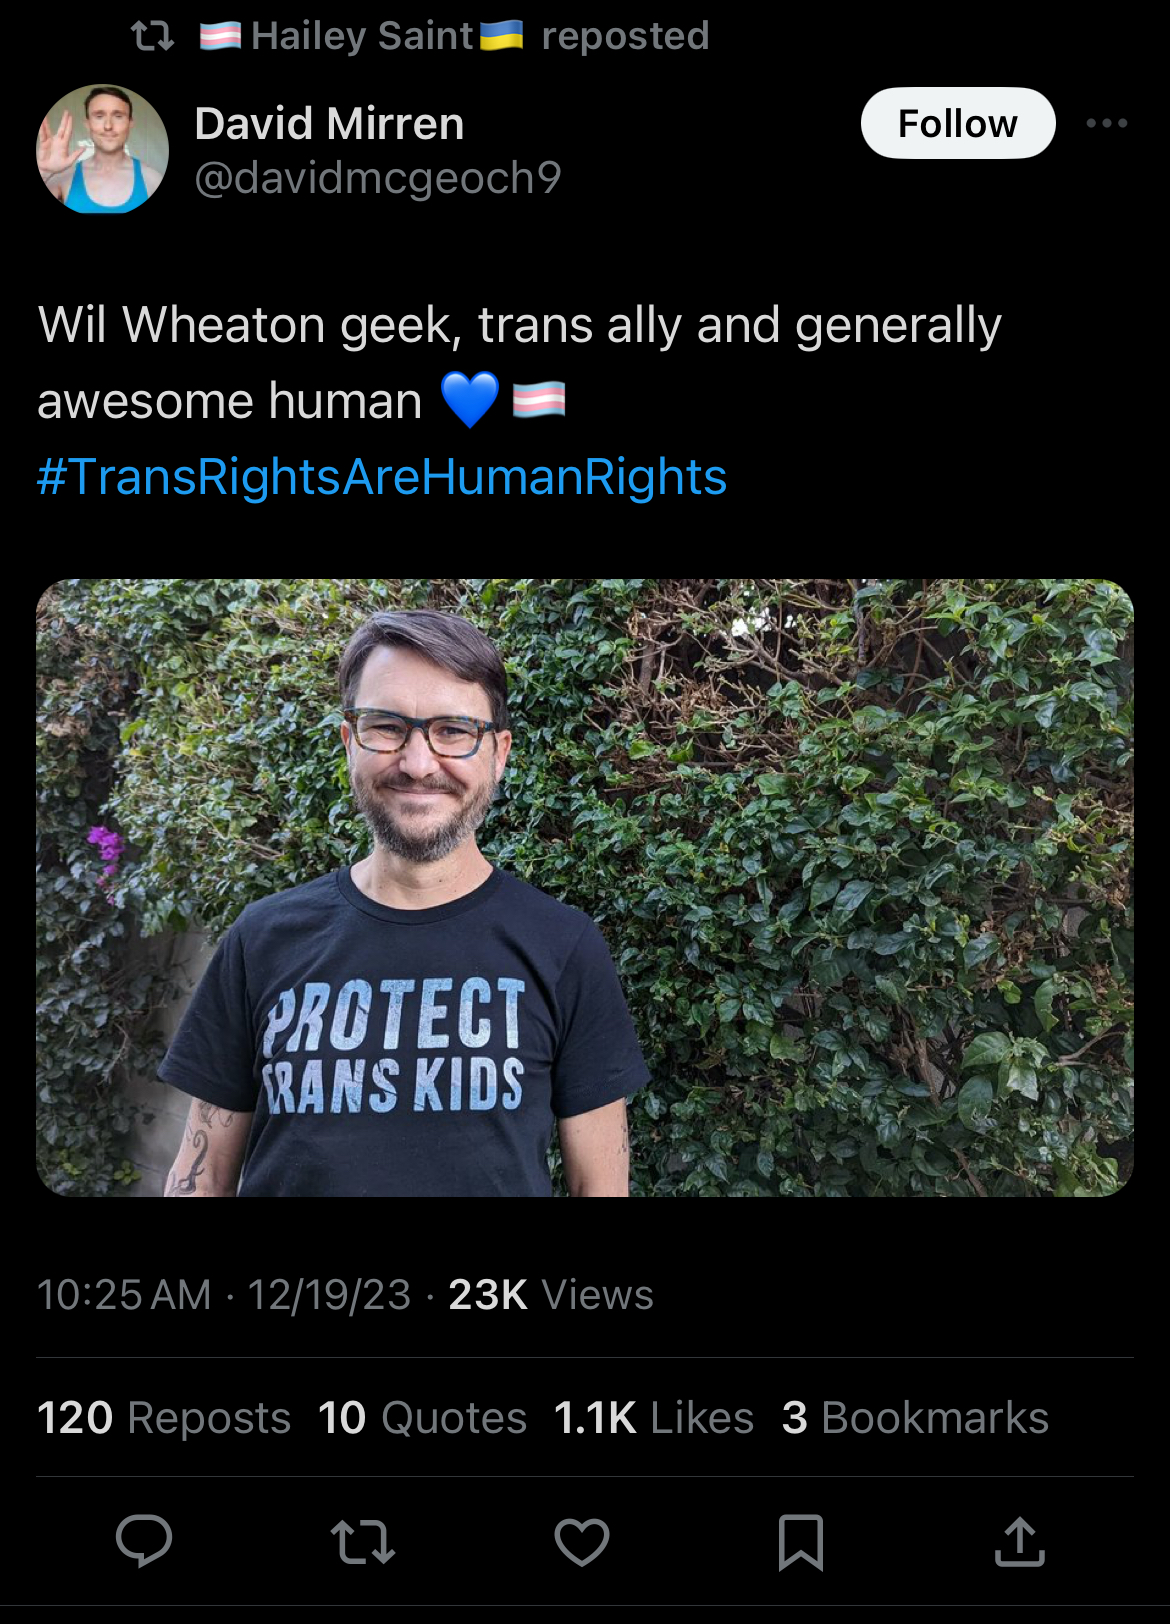Like the post with the heart icon
This screenshot has width=1170, height=1624.
(x=582, y=1541)
